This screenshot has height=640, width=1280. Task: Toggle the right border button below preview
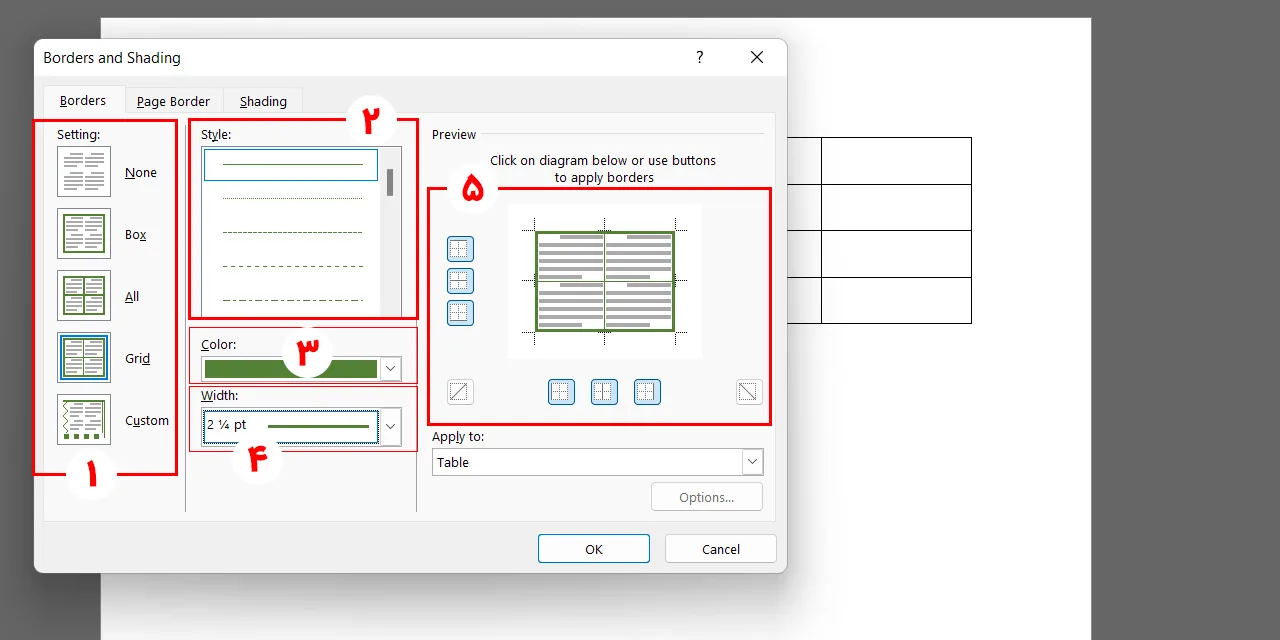point(647,392)
